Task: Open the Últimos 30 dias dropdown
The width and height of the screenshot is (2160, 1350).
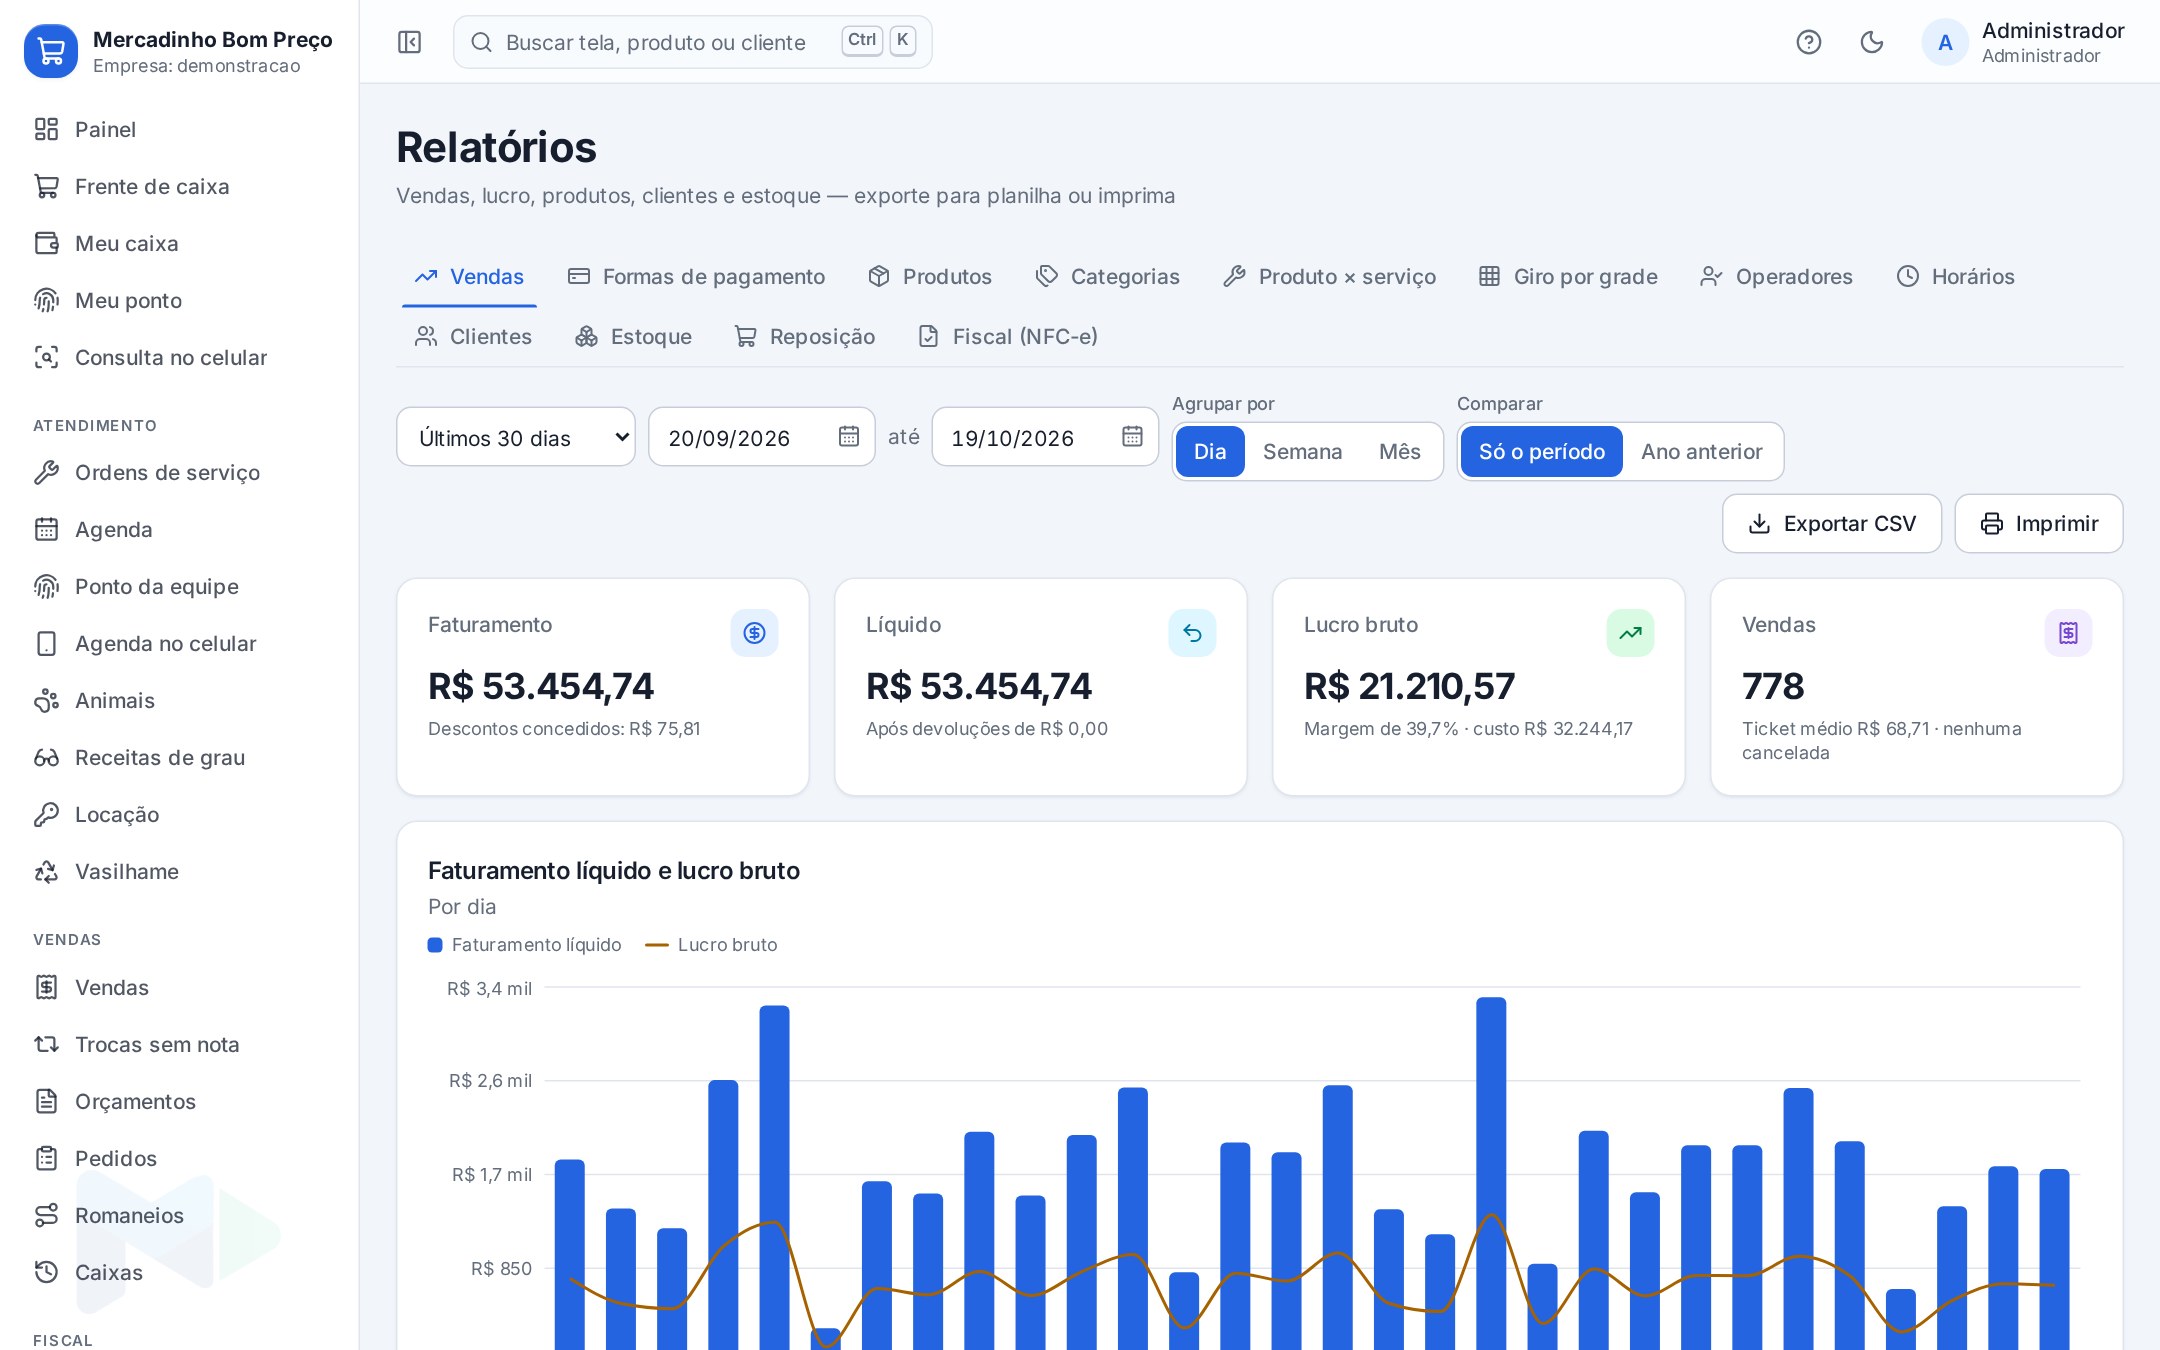Action: [516, 436]
